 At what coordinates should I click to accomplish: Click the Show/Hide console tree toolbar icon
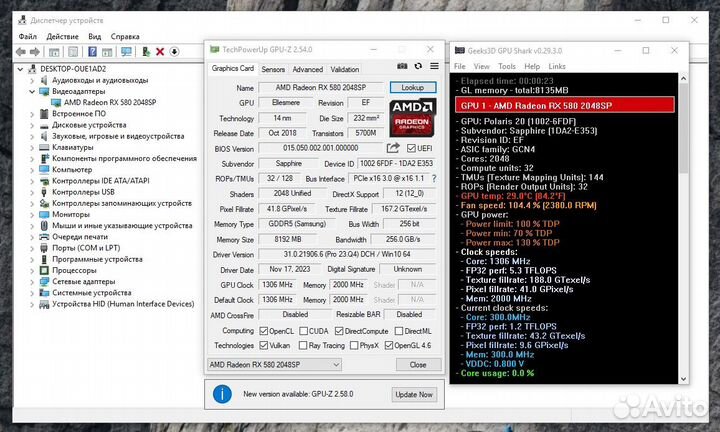(54, 51)
